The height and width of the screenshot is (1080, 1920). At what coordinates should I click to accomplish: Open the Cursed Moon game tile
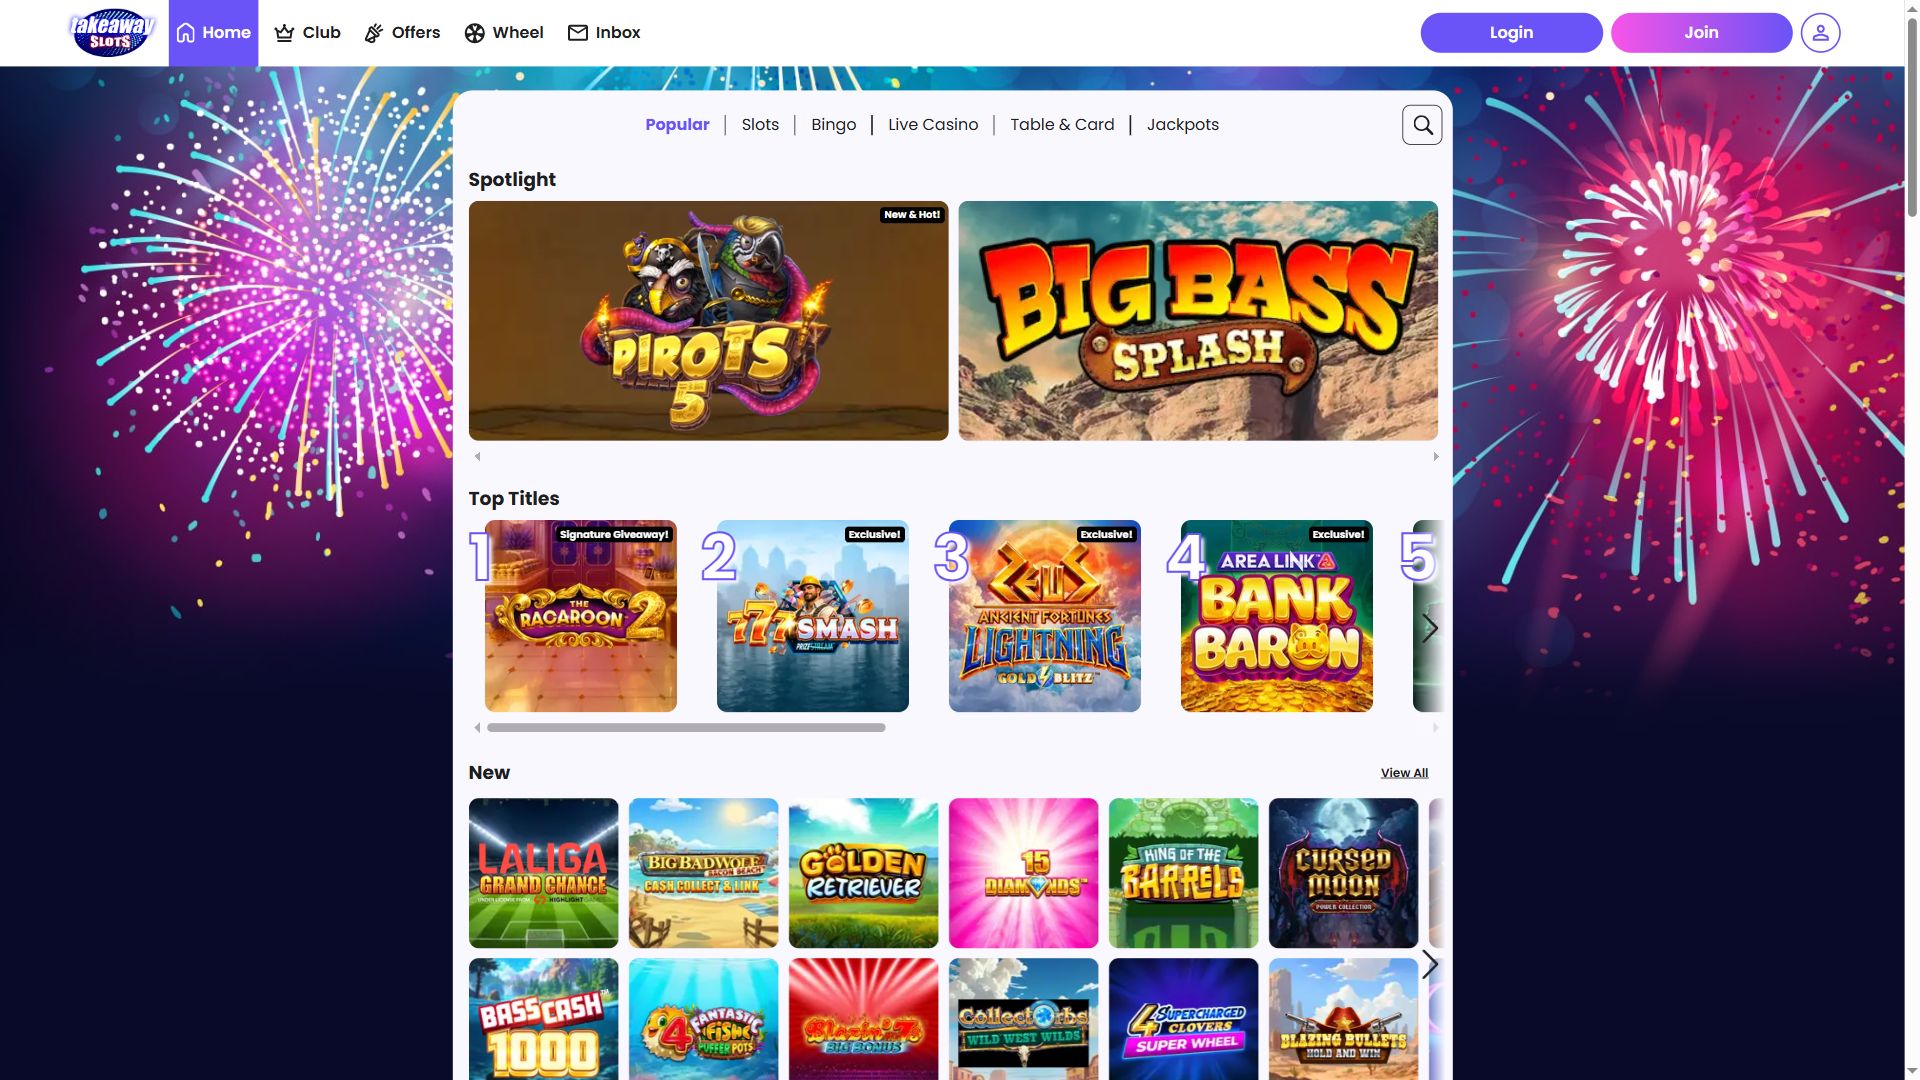coord(1344,873)
